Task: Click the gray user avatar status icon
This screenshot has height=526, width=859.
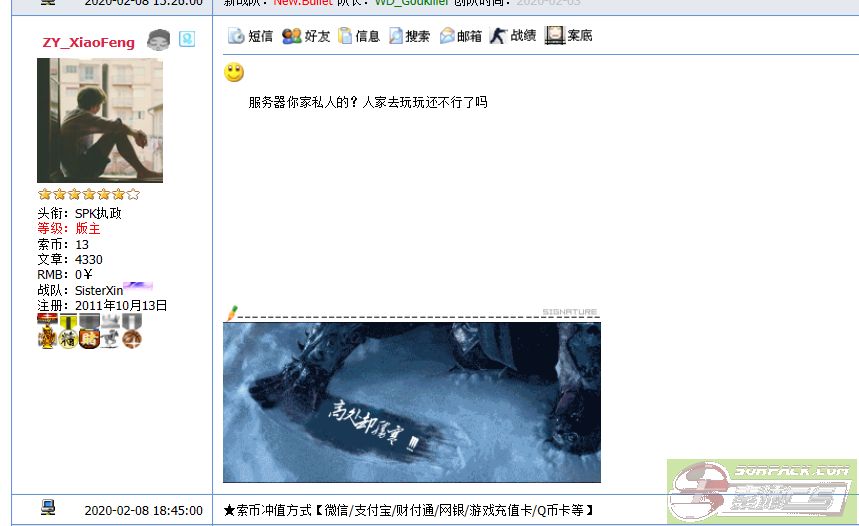Action: pyautogui.click(x=159, y=40)
